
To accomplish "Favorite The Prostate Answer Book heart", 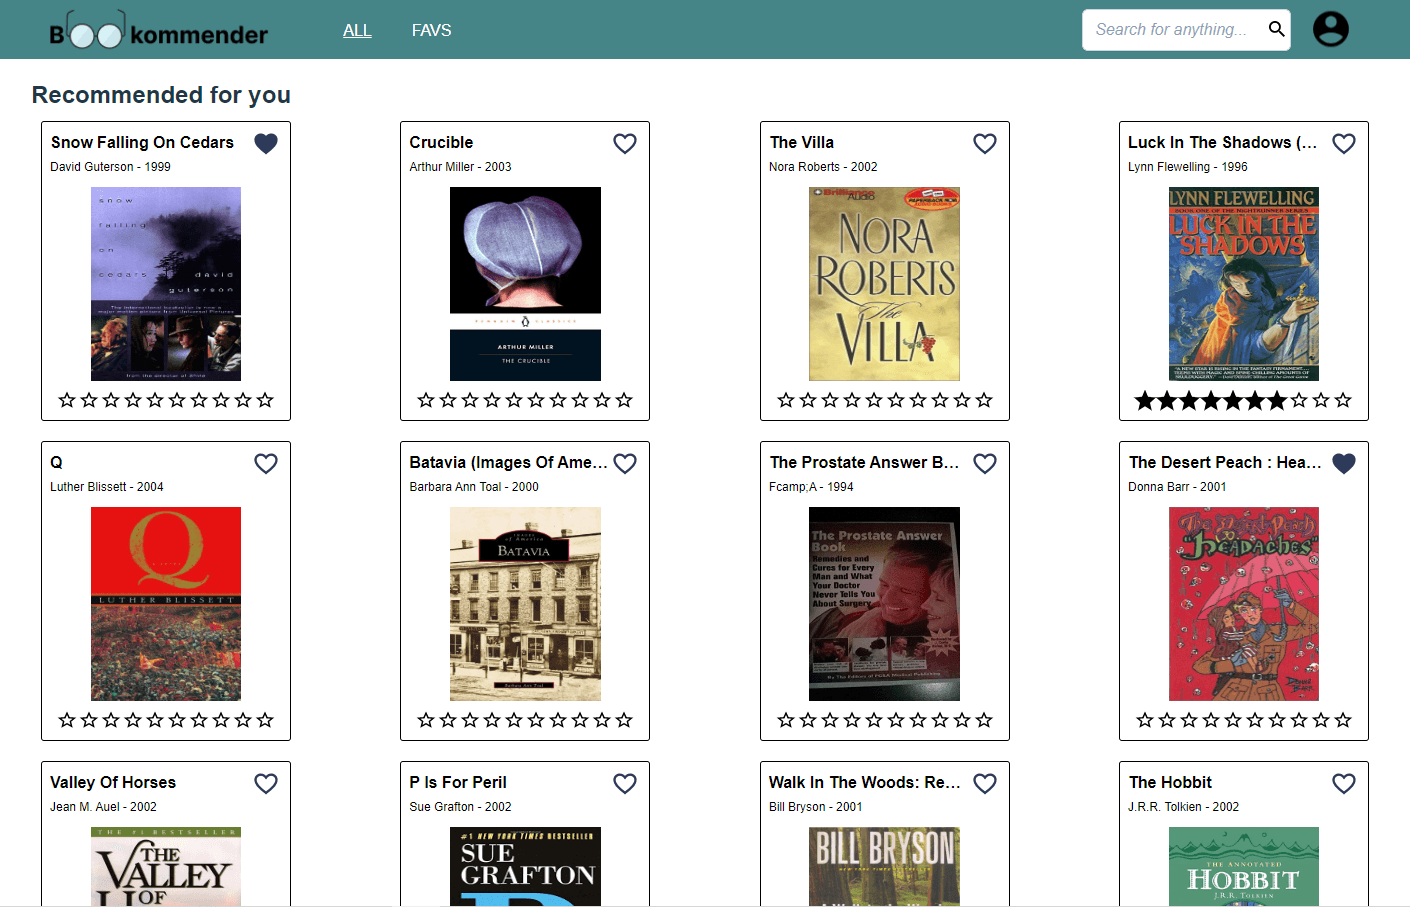I will click(x=985, y=463).
